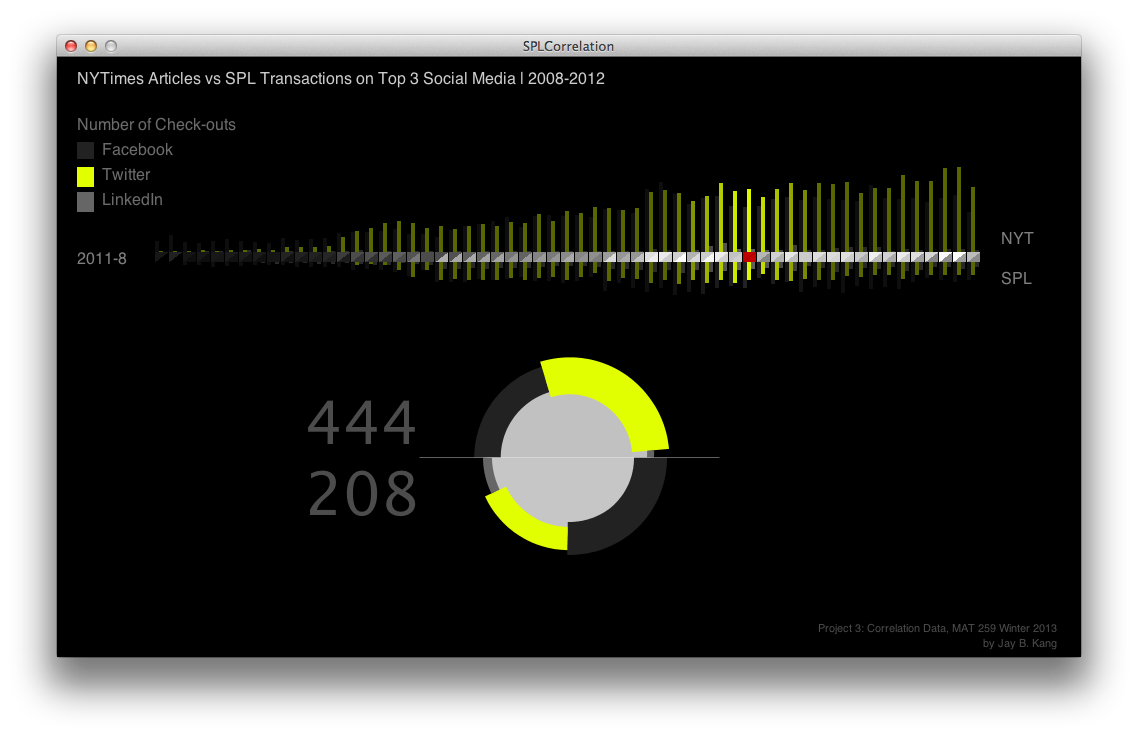Click the SPL row label

1015,279
